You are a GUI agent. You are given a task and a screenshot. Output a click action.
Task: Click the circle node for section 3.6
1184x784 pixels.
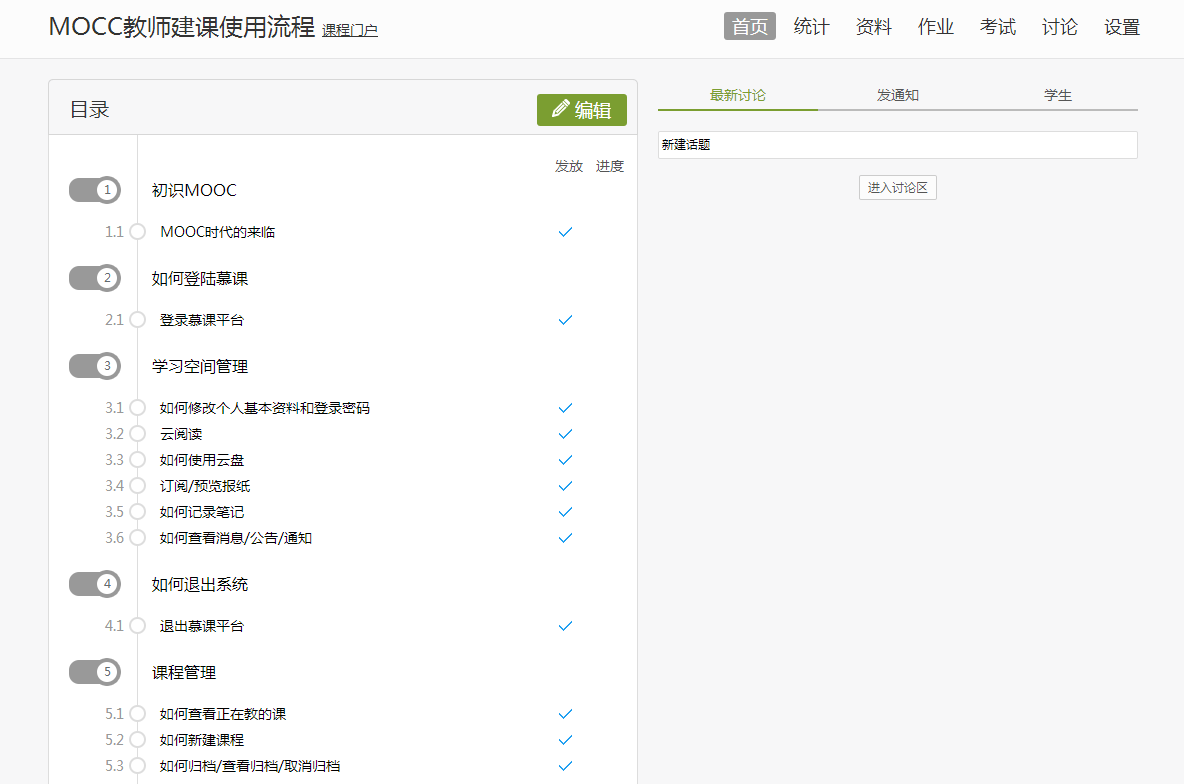(x=137, y=538)
